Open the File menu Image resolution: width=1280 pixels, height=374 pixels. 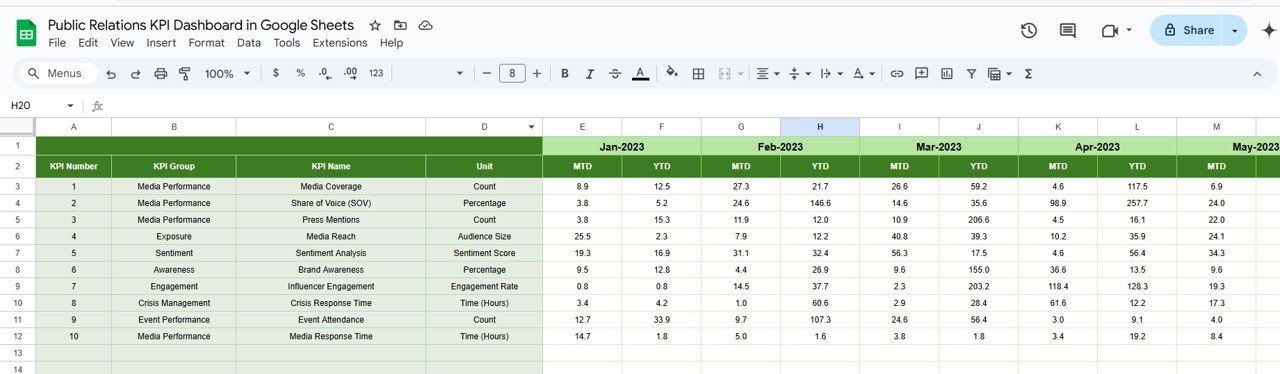point(57,43)
